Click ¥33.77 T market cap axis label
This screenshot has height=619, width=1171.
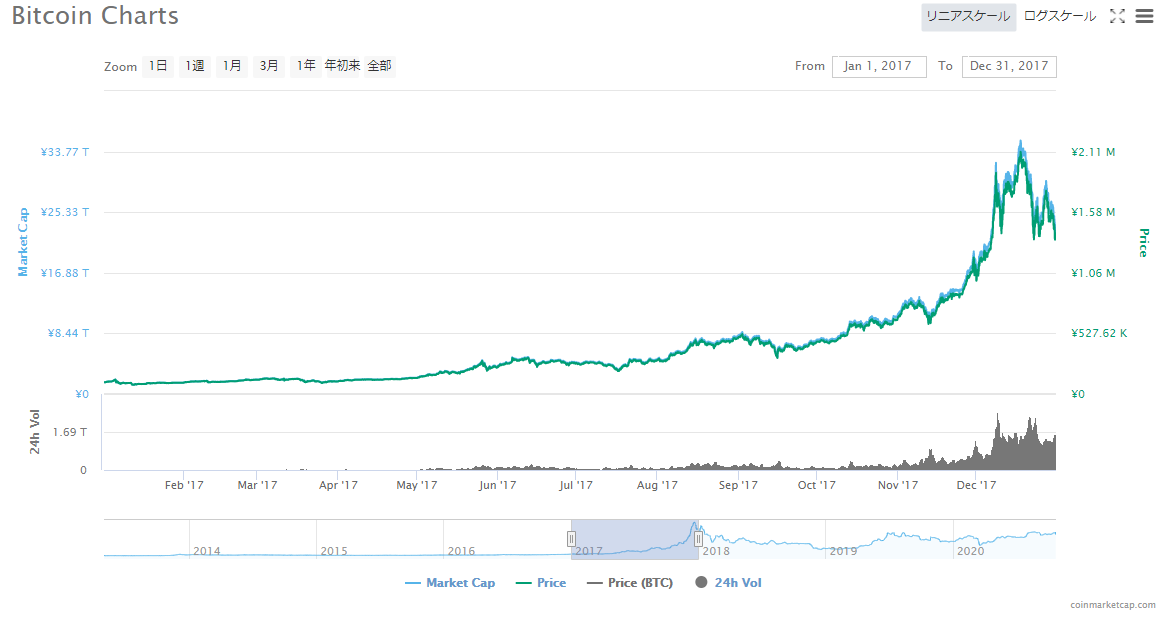(x=65, y=152)
